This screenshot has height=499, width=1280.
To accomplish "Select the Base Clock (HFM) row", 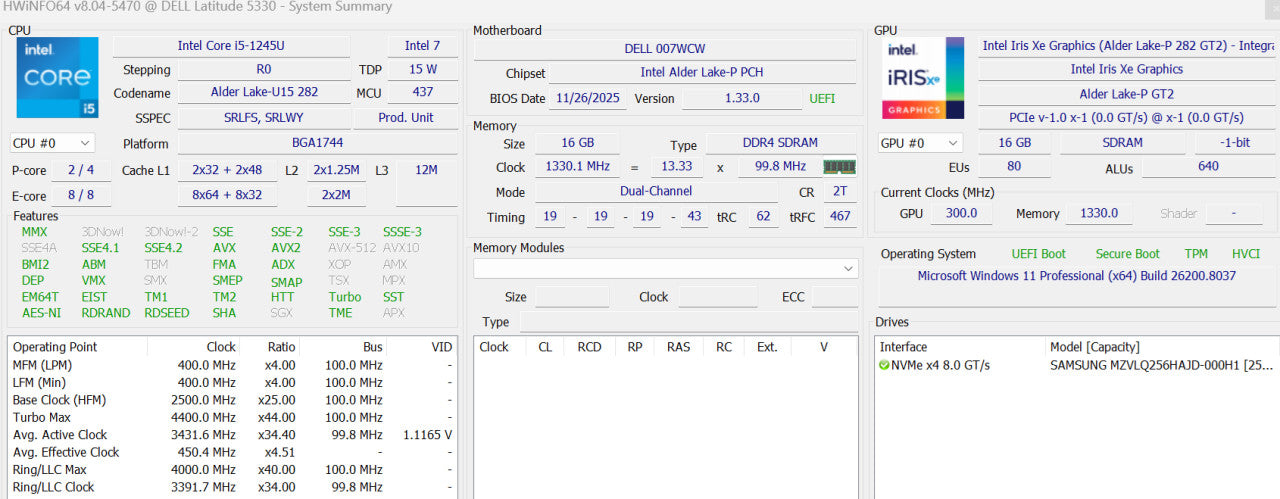I will 232,400.
